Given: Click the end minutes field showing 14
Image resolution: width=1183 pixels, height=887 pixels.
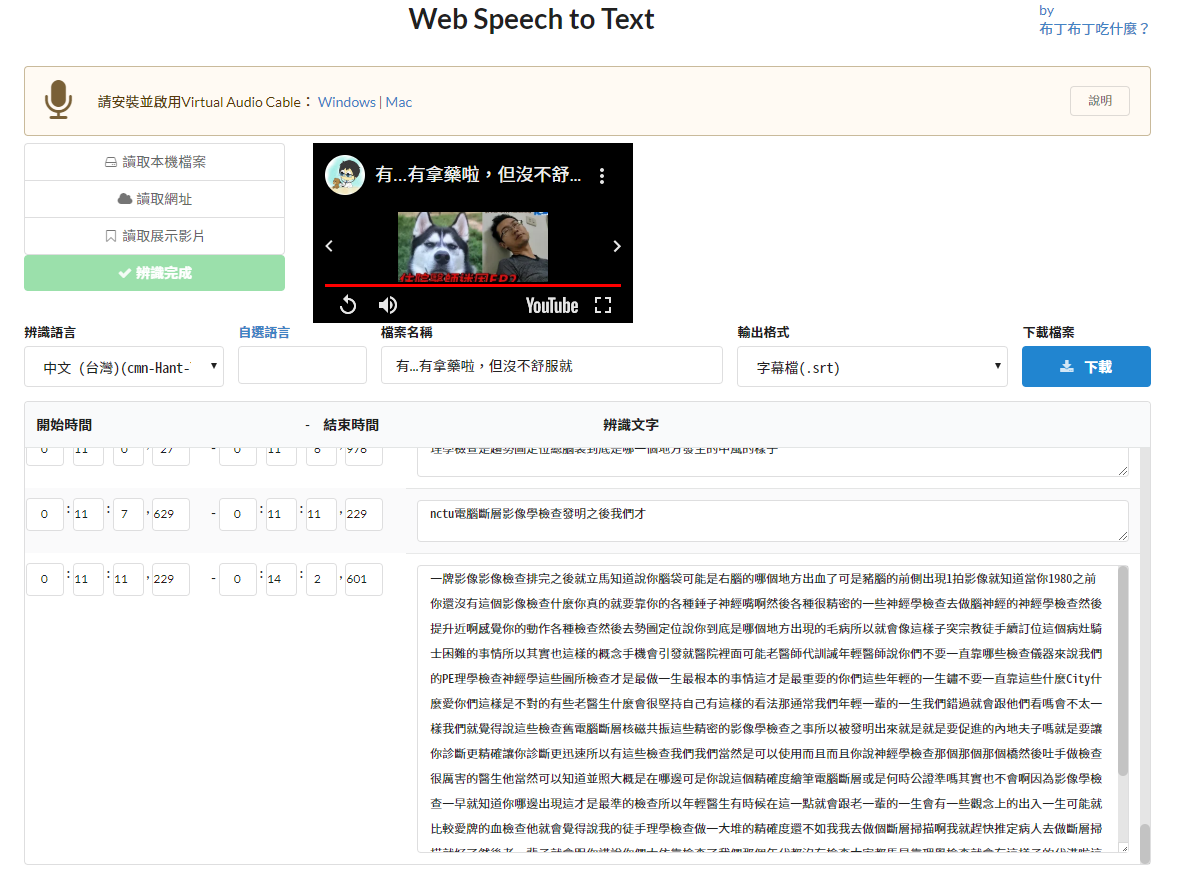Looking at the screenshot, I should pos(281,579).
